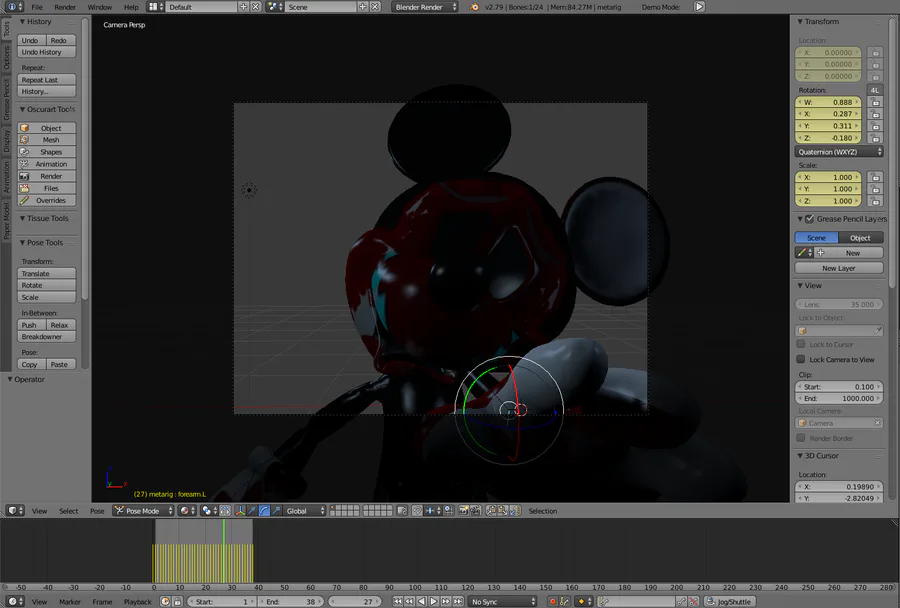Viewport: 900px width, 608px height.
Task: Jump to the timeline end frame
Action: [x=457, y=602]
